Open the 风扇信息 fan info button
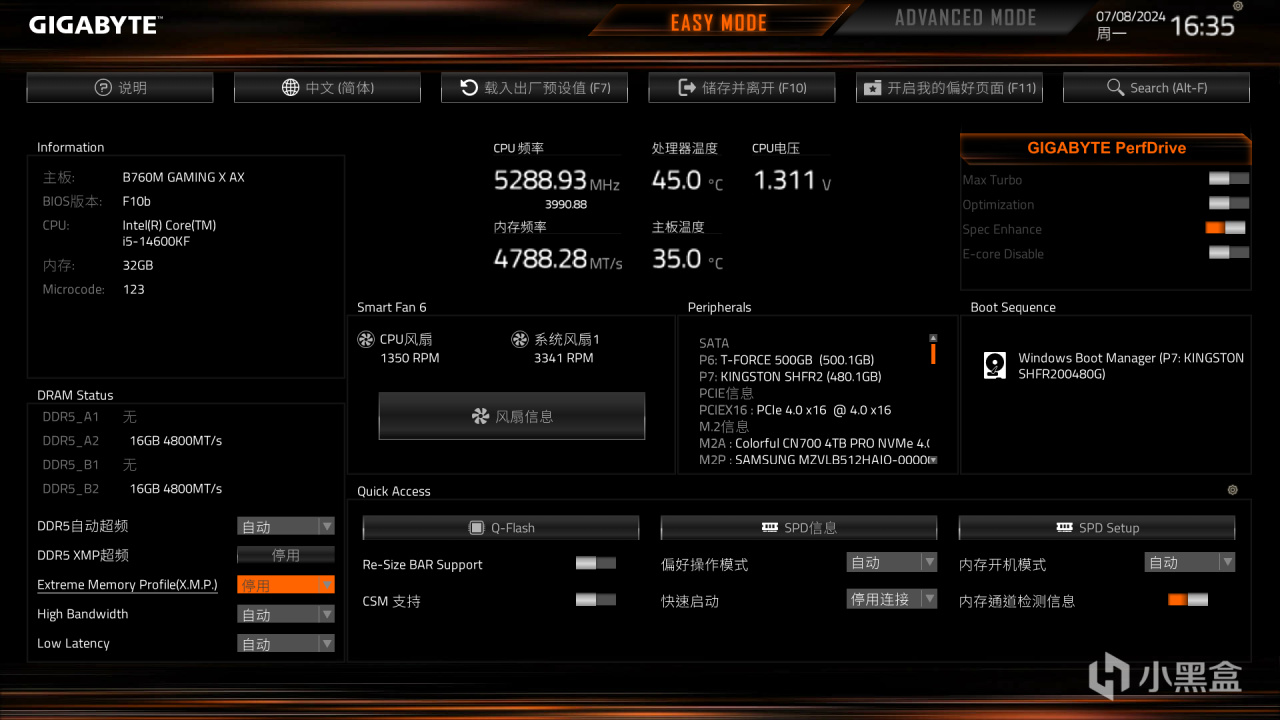 click(512, 416)
